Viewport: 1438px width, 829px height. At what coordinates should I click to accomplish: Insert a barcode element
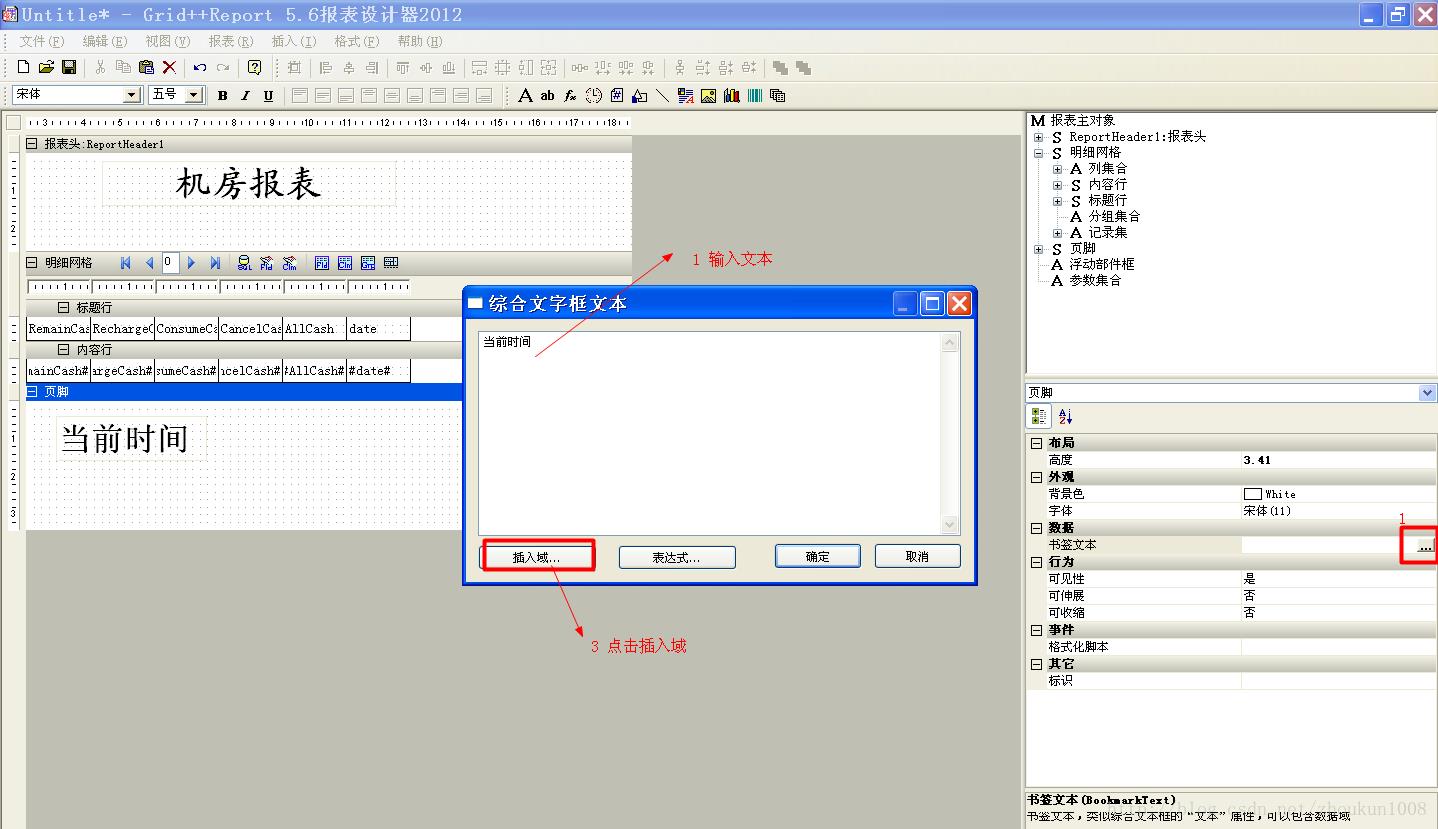click(754, 95)
